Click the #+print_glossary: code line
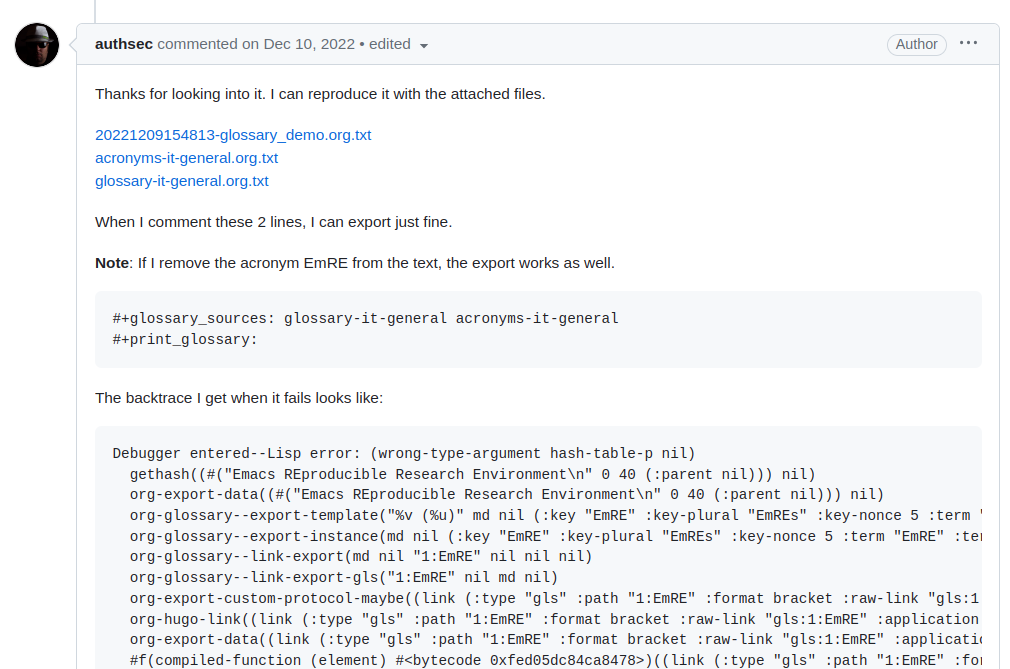The width and height of the screenshot is (1010, 669). click(x=185, y=339)
